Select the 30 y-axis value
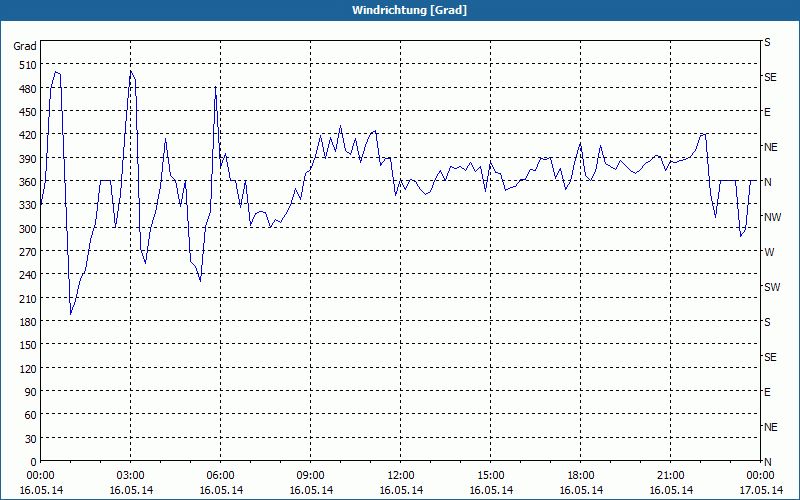Viewport: 800px width, 500px height. click(x=31, y=439)
